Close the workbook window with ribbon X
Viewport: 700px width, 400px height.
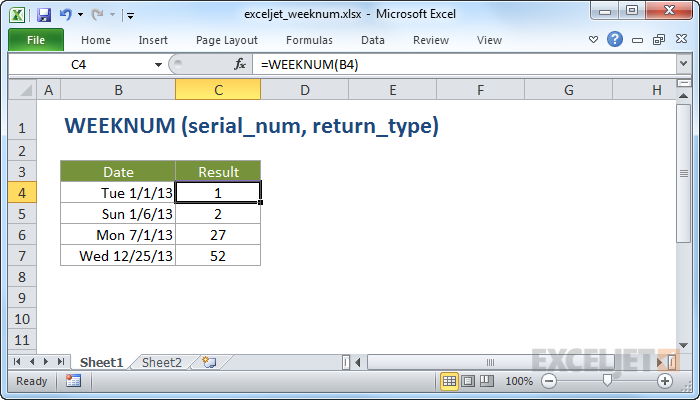tap(681, 39)
